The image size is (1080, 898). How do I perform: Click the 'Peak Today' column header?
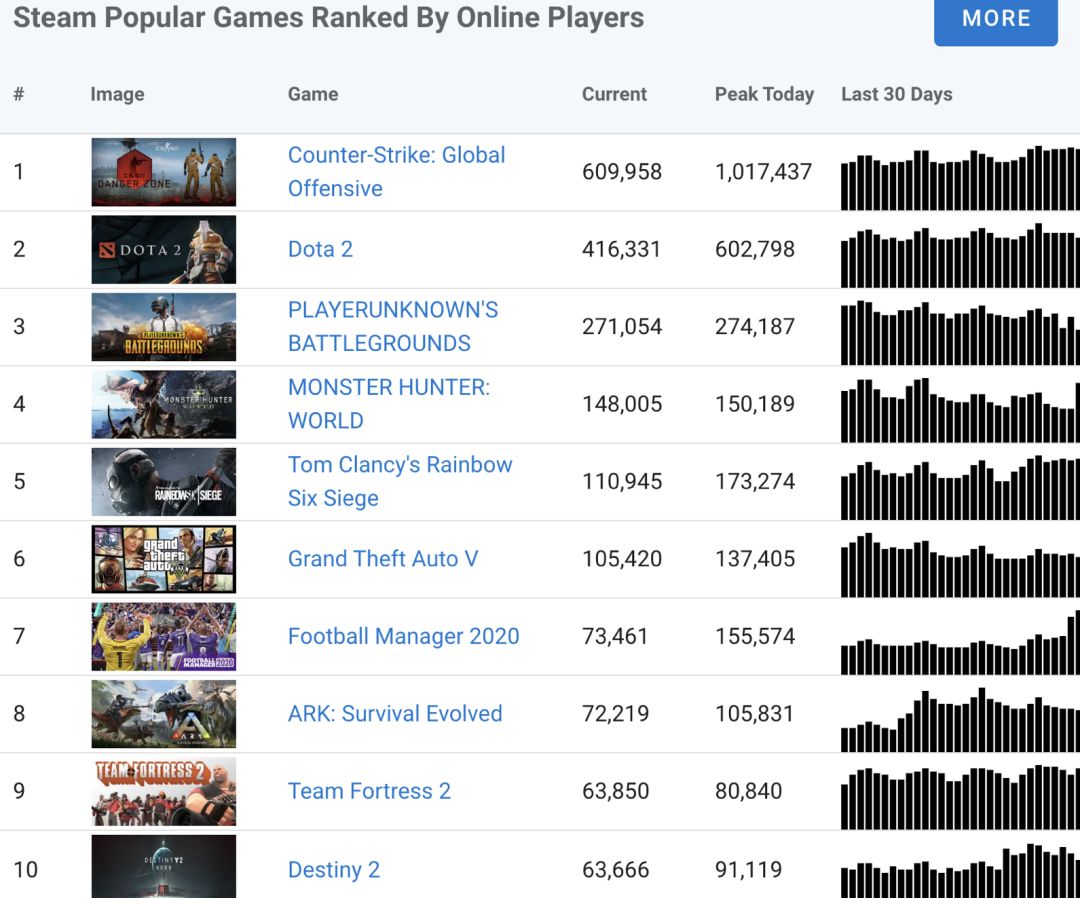click(765, 94)
